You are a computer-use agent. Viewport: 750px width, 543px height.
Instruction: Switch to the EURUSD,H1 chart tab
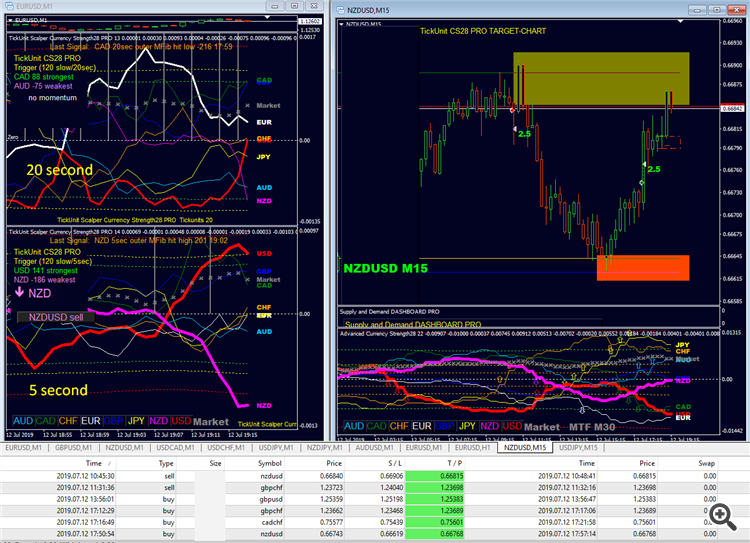coord(473,448)
